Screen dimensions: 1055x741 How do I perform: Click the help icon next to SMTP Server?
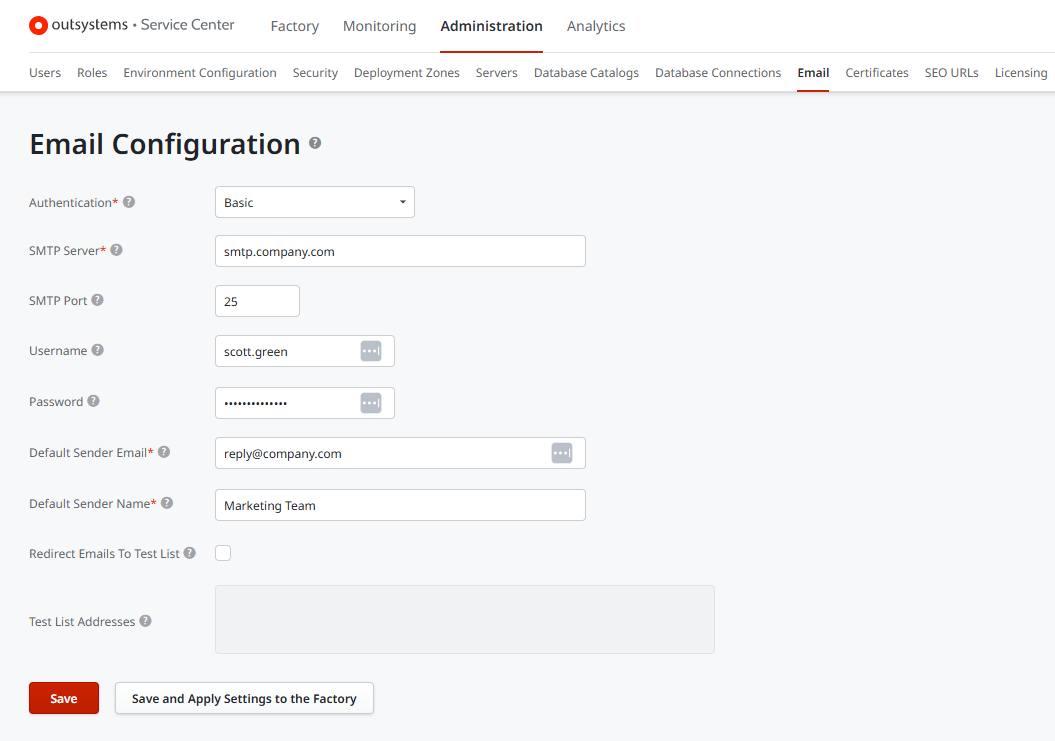(118, 250)
